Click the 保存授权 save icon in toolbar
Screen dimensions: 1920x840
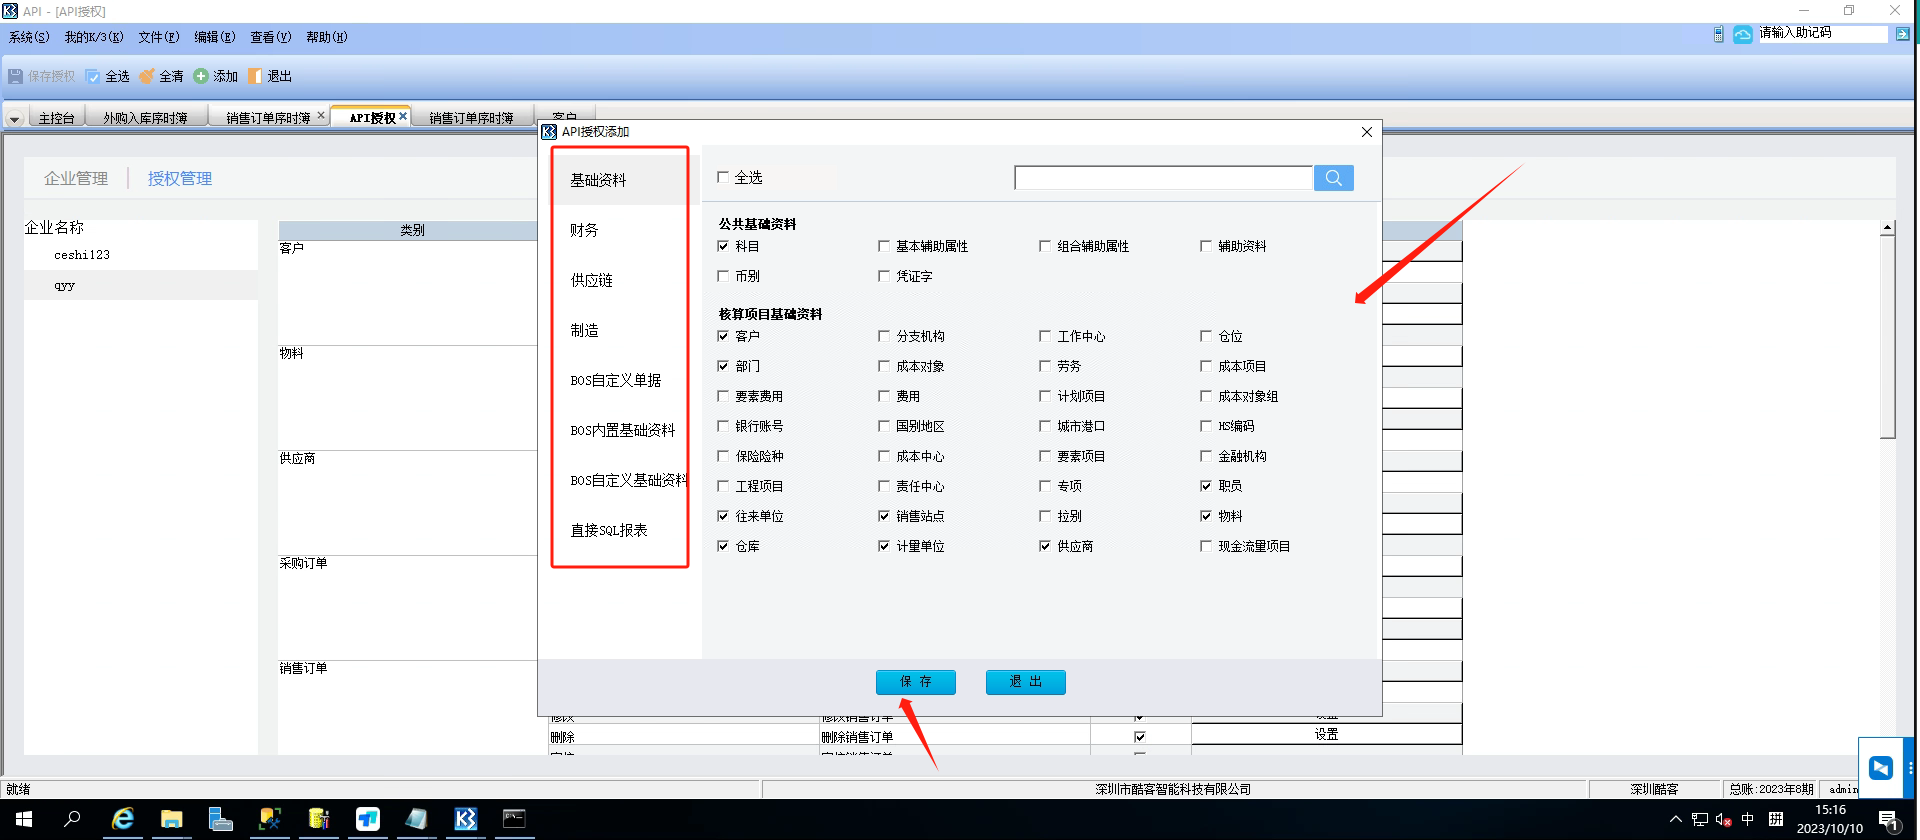click(15, 76)
